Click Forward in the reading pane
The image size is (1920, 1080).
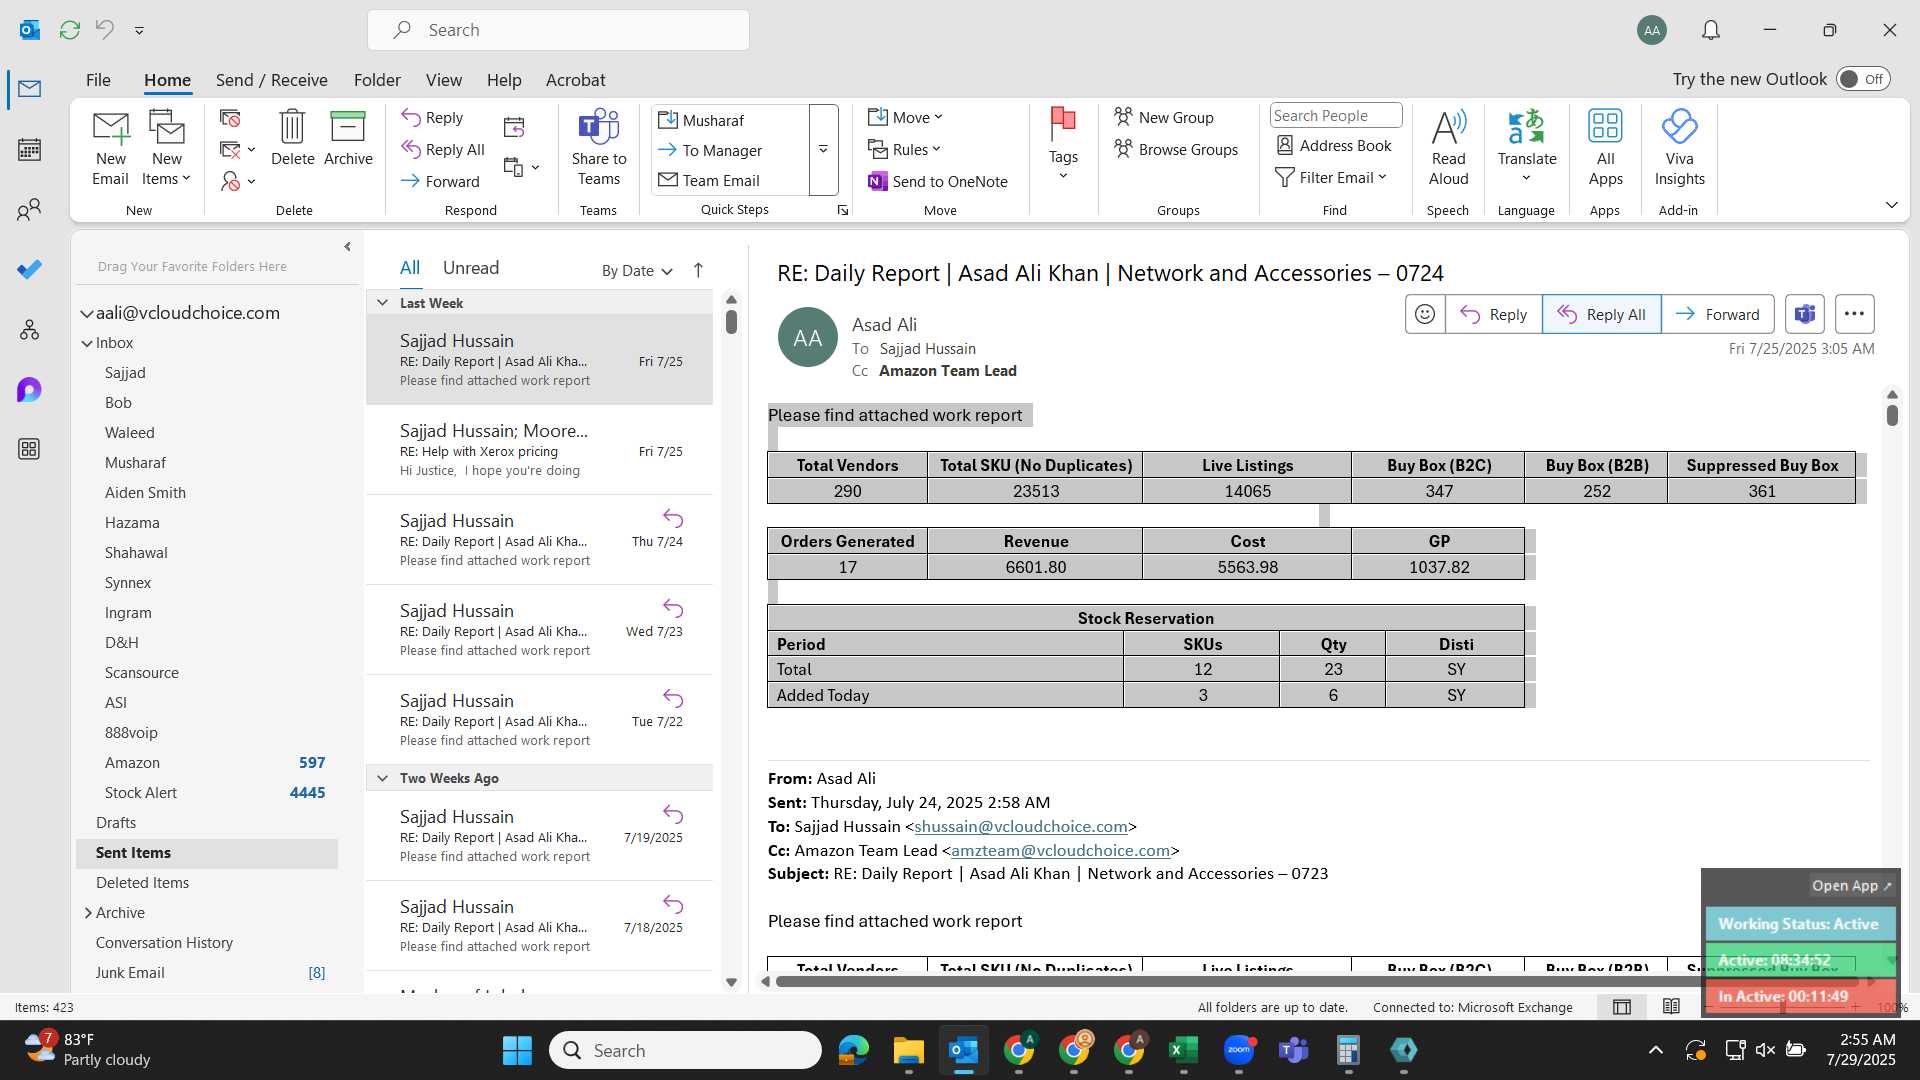(x=1718, y=314)
